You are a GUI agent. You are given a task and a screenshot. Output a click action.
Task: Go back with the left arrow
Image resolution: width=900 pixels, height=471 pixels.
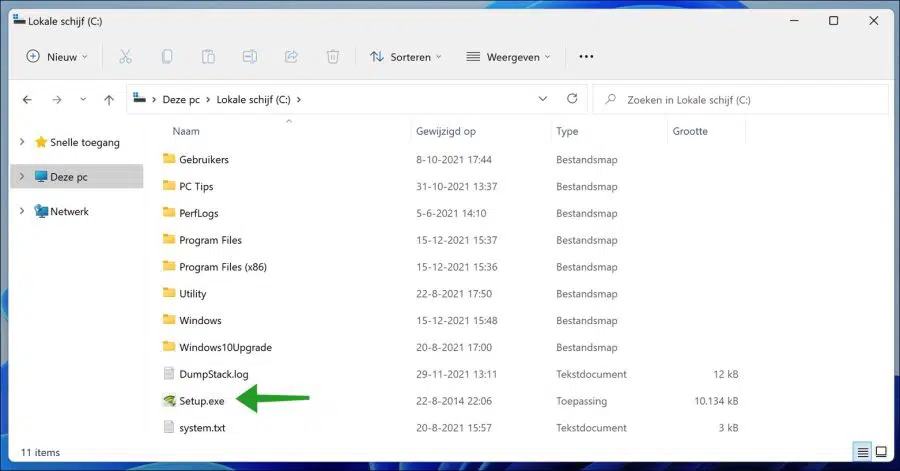[27, 100]
